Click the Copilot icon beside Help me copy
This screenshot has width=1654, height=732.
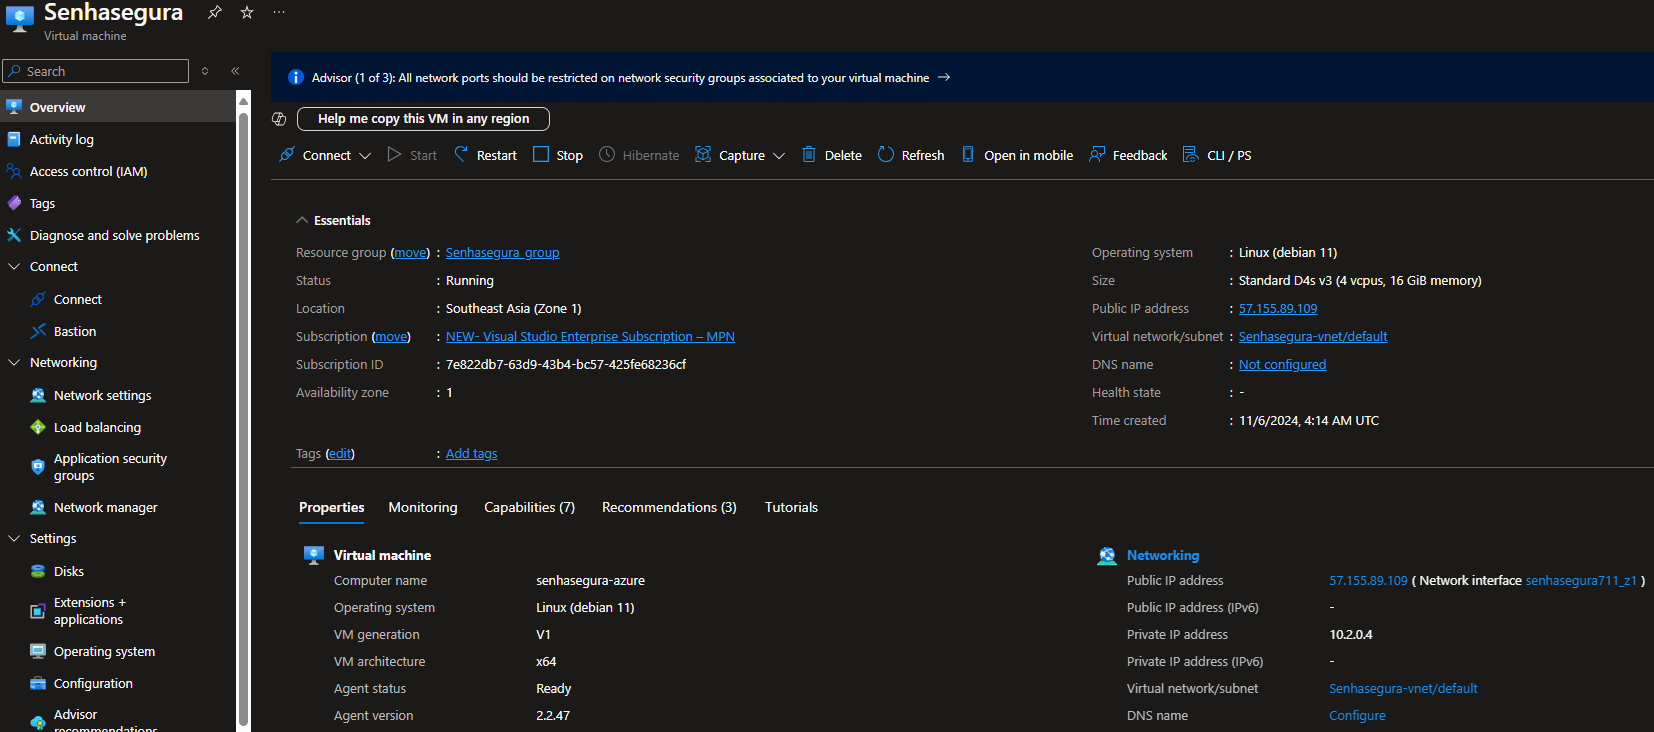tap(279, 119)
